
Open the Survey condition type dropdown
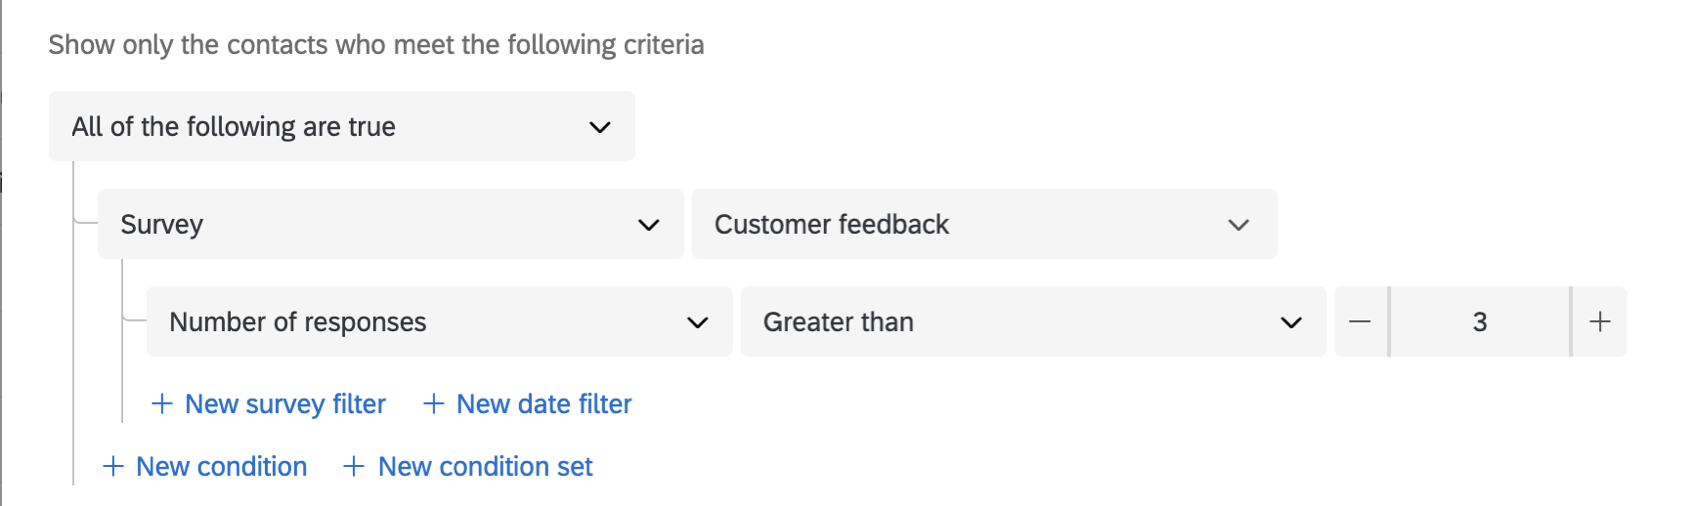click(390, 225)
